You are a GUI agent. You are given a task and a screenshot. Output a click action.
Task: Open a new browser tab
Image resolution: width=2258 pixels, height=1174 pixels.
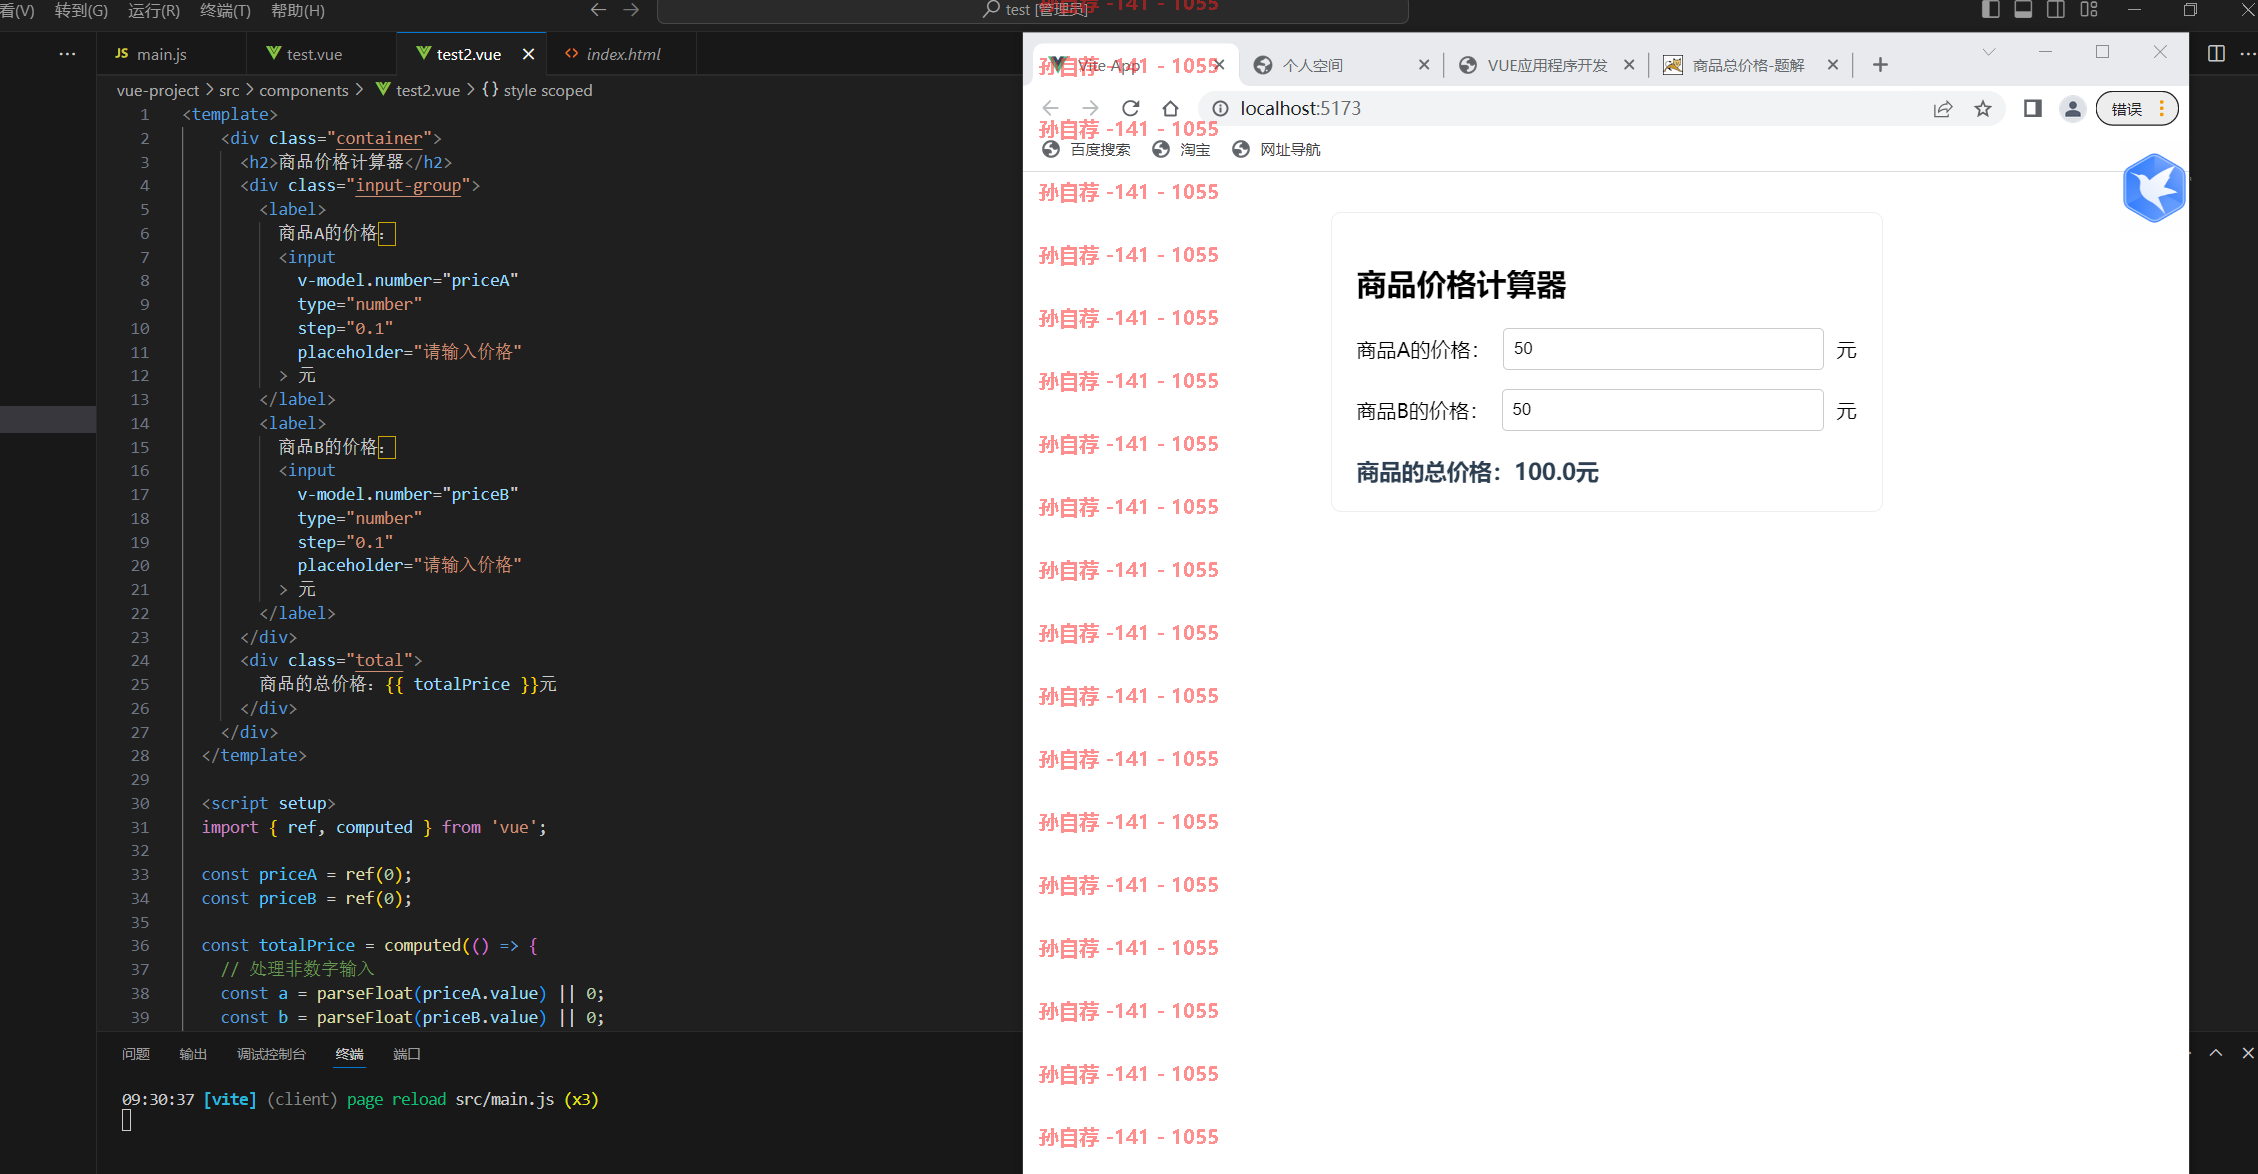tap(1880, 65)
